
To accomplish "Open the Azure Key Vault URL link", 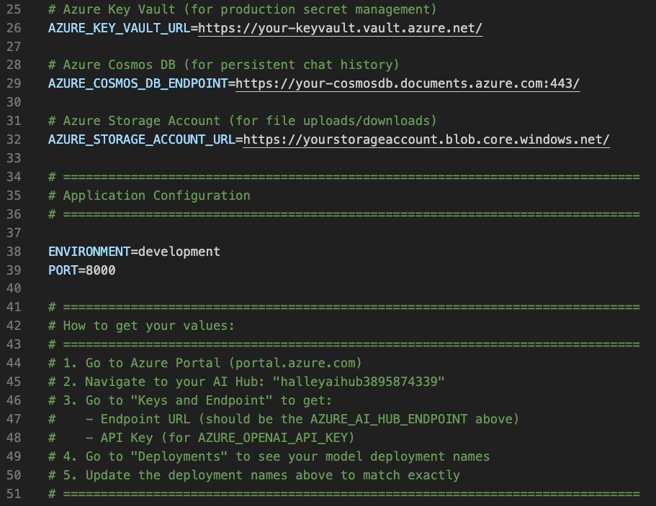I will click(x=340, y=28).
